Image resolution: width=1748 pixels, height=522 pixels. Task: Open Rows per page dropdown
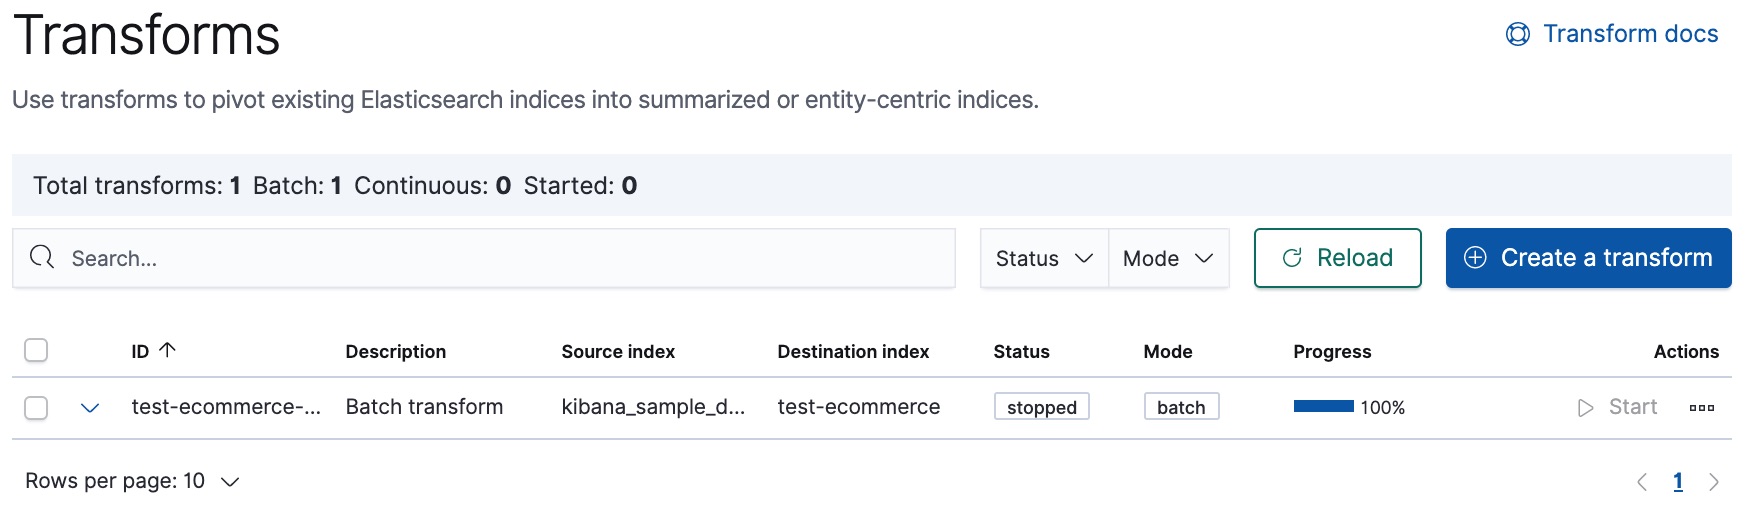(x=132, y=481)
